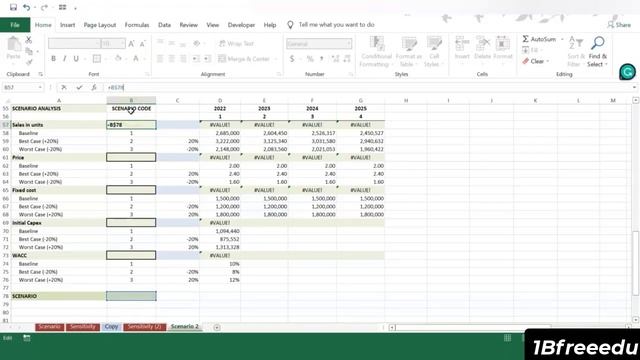Open the Merge & Center dropdown arrow

click(276, 59)
